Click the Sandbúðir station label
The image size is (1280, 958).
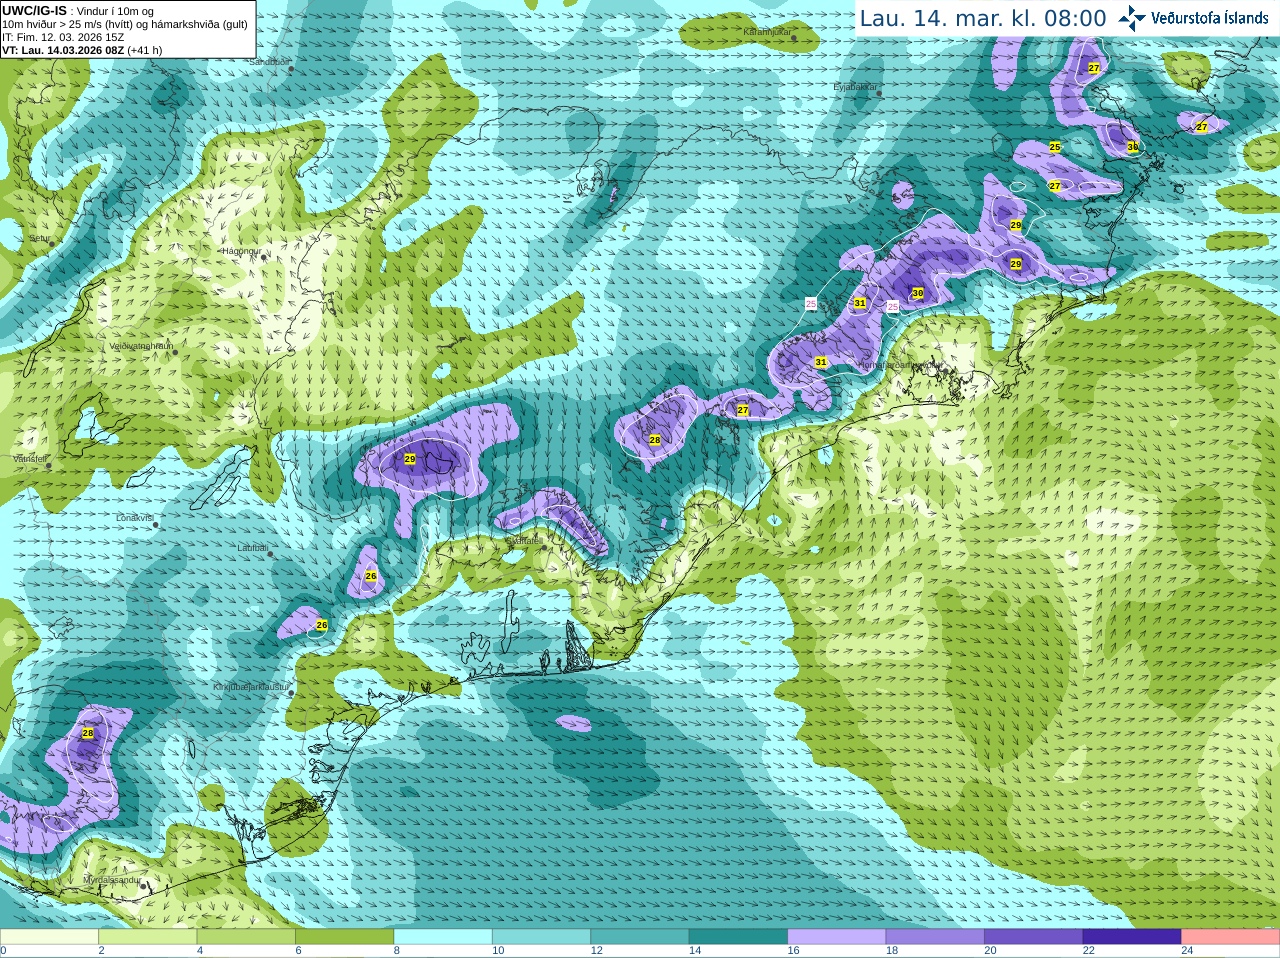pyautogui.click(x=269, y=62)
